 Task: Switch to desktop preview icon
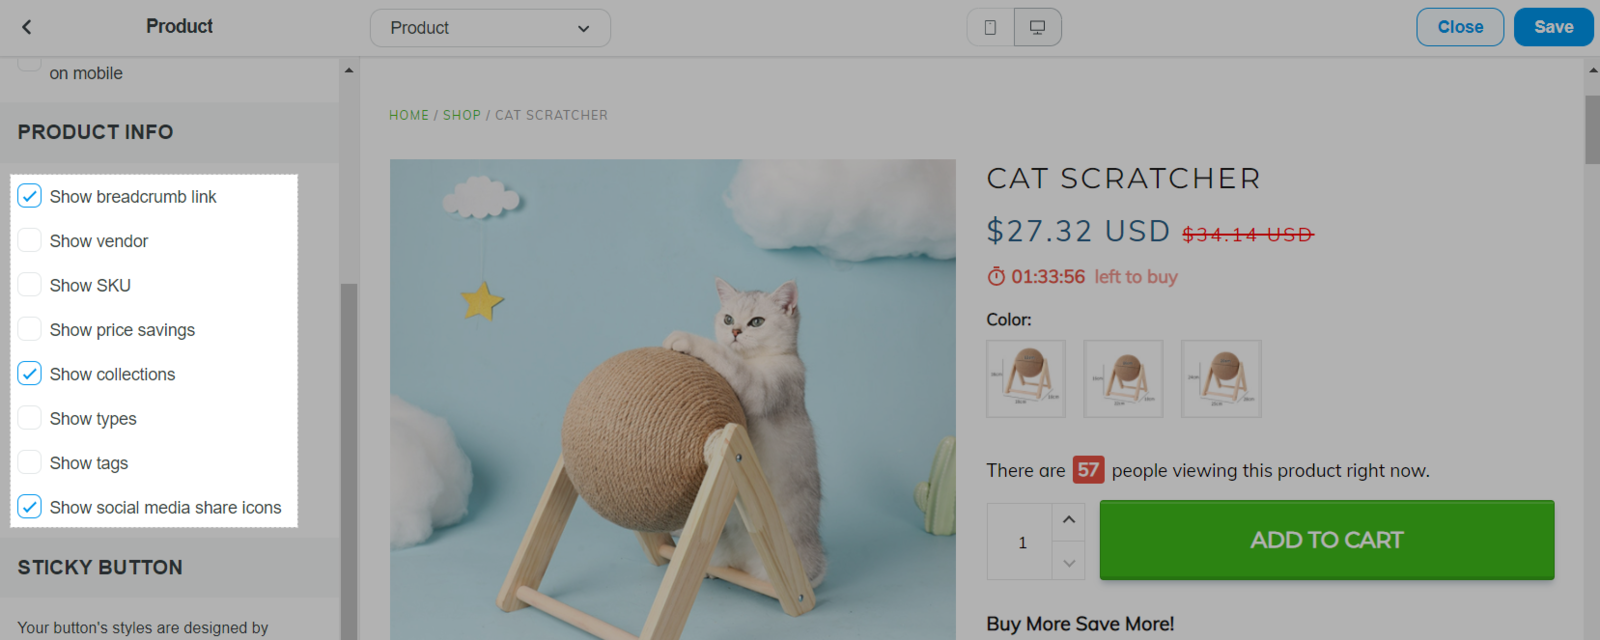tap(1037, 28)
